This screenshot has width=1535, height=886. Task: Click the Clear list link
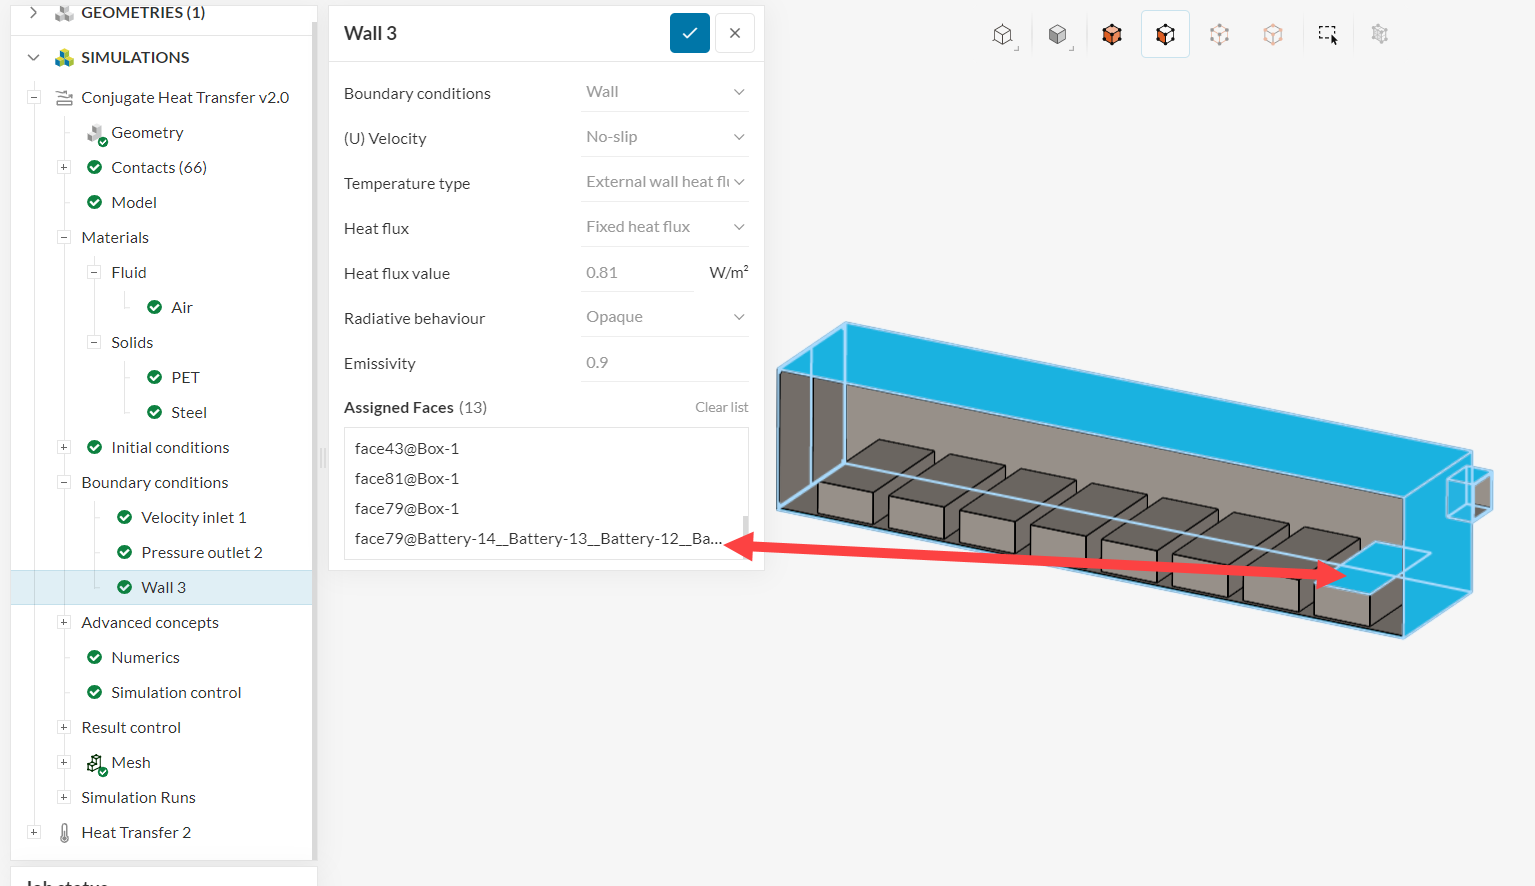[x=721, y=407]
